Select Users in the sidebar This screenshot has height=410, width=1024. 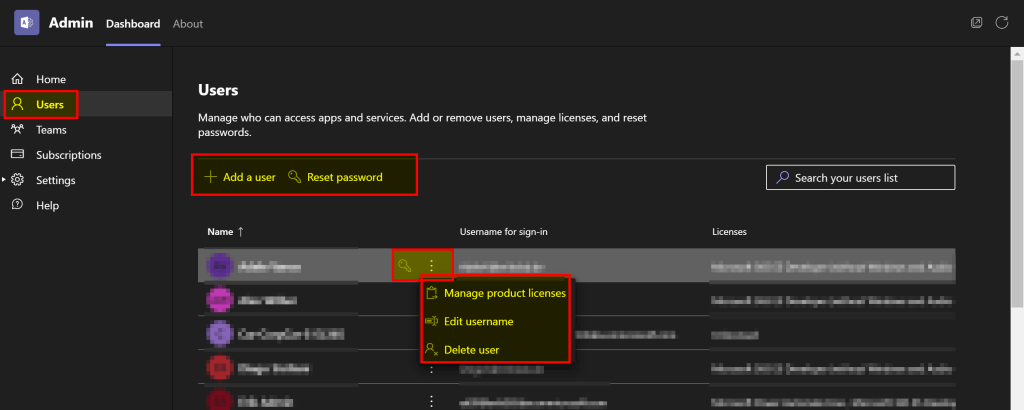coord(49,104)
